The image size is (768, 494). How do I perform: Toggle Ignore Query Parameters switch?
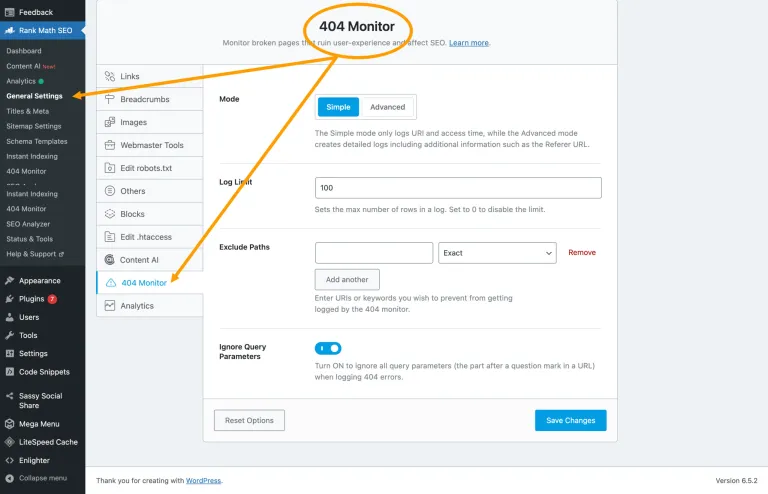click(x=328, y=348)
